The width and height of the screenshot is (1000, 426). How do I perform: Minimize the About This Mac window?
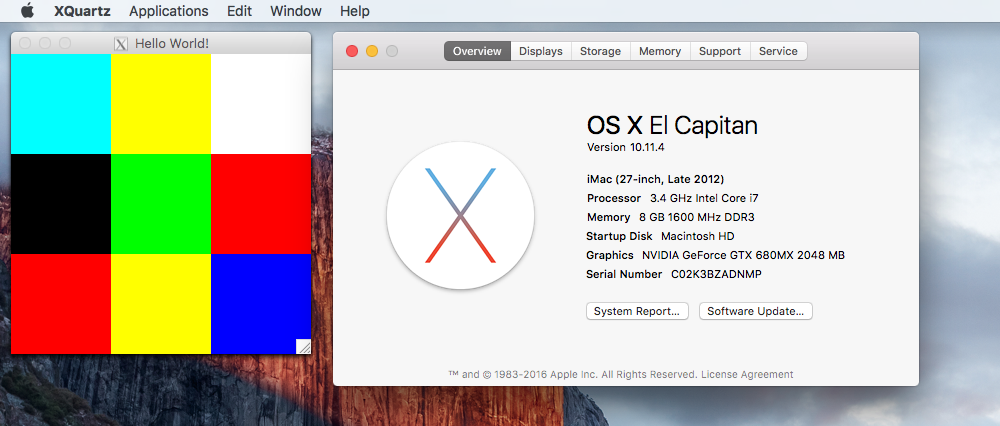372,51
